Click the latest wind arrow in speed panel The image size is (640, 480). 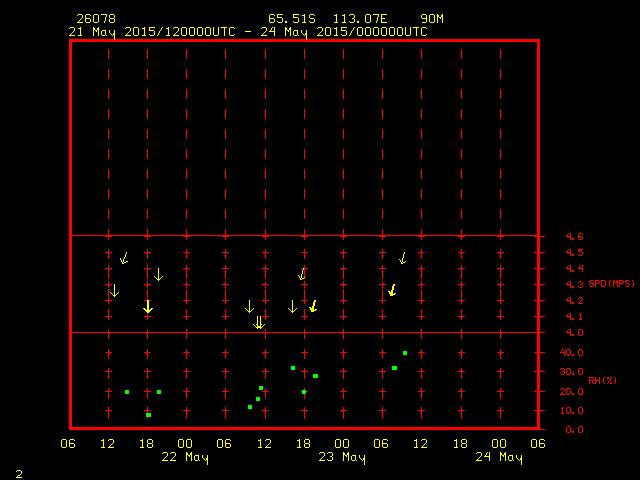(403, 258)
